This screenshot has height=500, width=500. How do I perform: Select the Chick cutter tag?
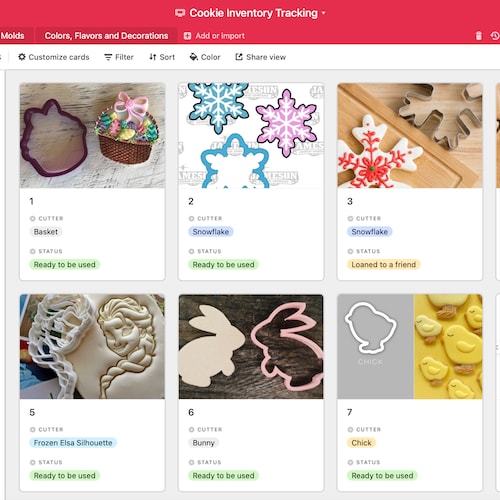click(x=361, y=443)
